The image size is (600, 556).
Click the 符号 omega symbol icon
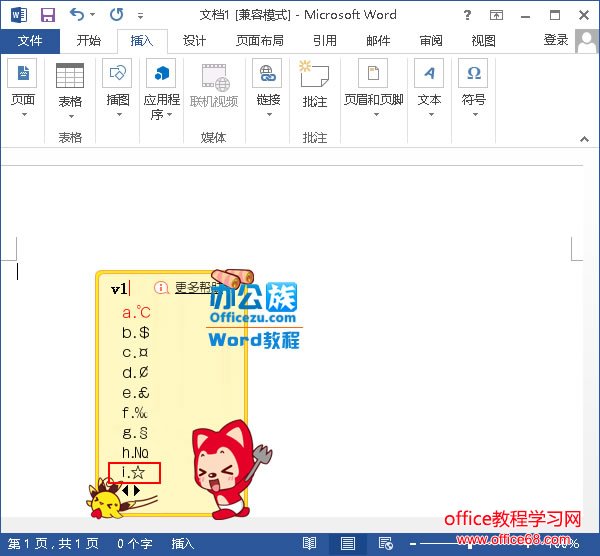(x=473, y=73)
